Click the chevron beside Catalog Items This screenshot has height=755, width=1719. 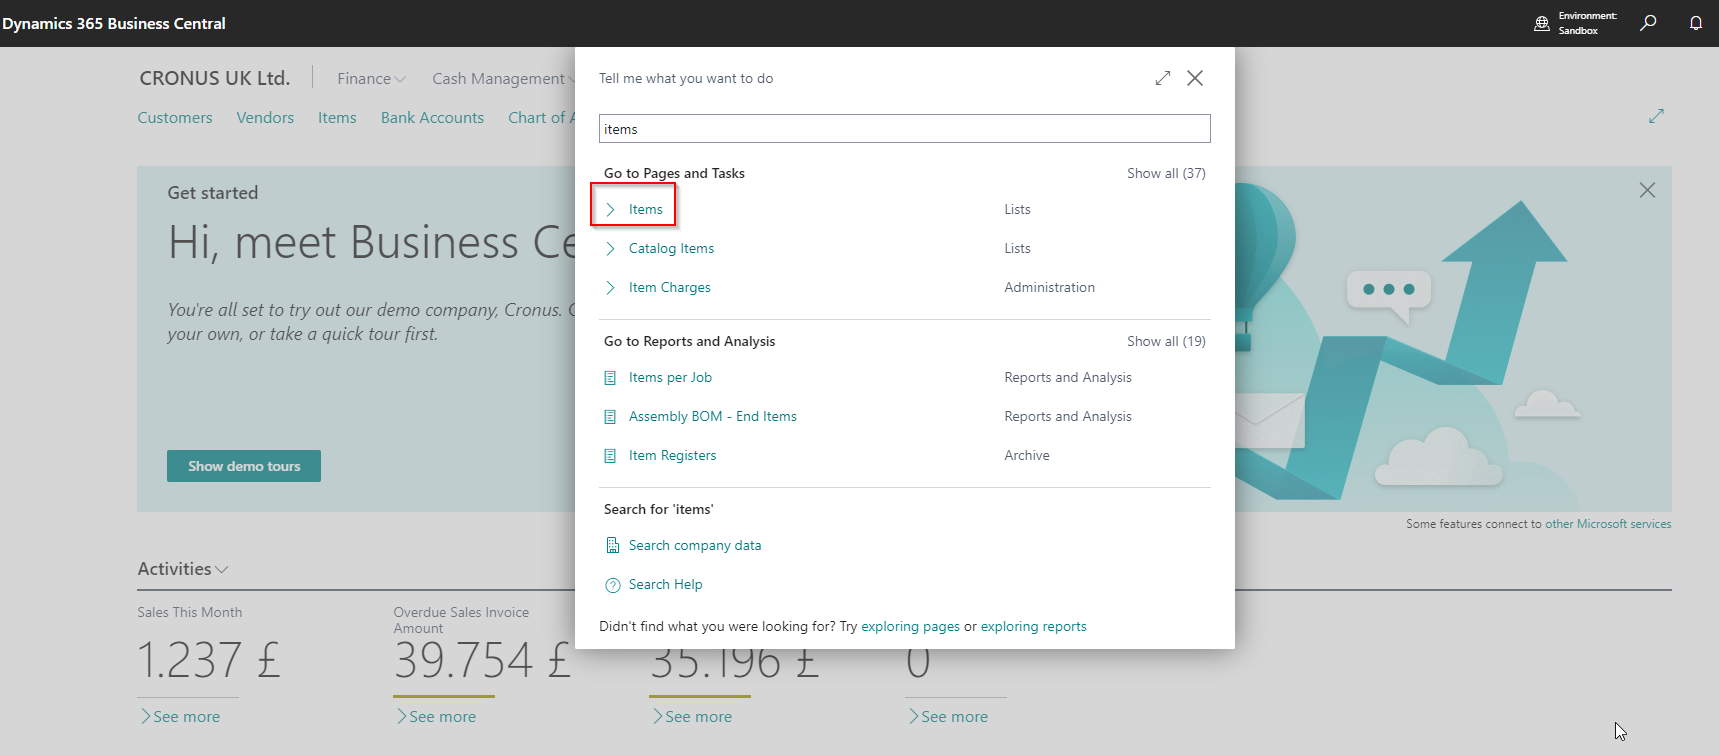(x=610, y=248)
